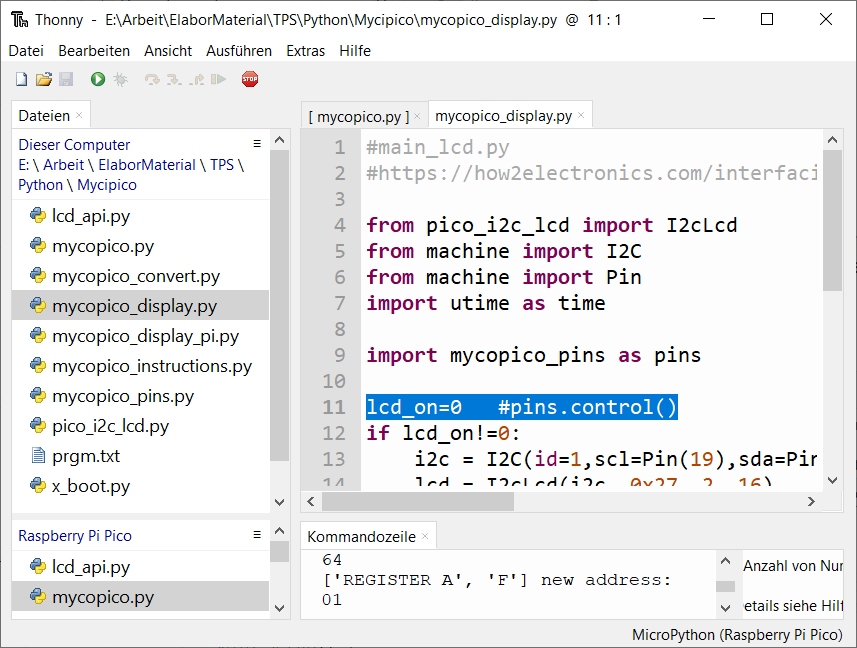Click MicroPython (Raspberry Pi Pico) interpreter selector
857x648 pixels.
click(x=736, y=635)
